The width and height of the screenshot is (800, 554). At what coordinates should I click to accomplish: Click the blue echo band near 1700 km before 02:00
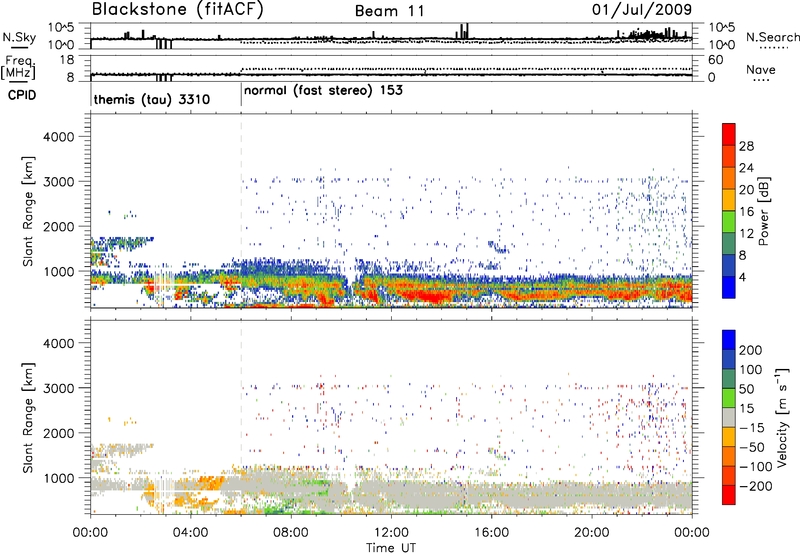tap(122, 242)
